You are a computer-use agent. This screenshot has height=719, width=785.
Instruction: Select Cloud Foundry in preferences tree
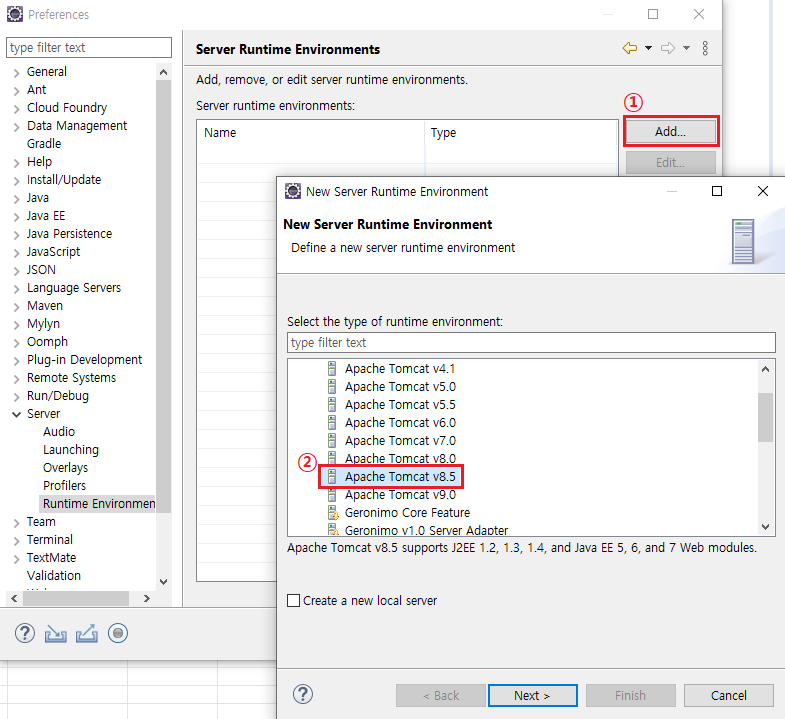(67, 108)
